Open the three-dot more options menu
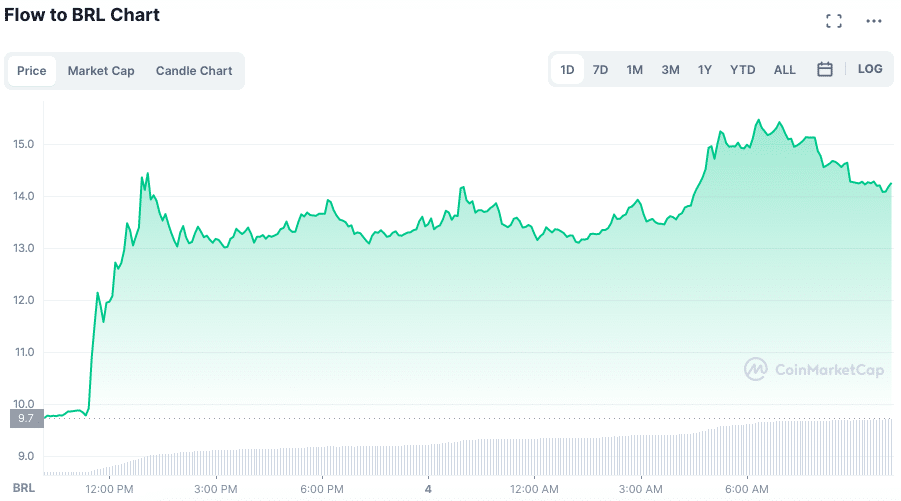901x501 pixels. click(x=874, y=21)
